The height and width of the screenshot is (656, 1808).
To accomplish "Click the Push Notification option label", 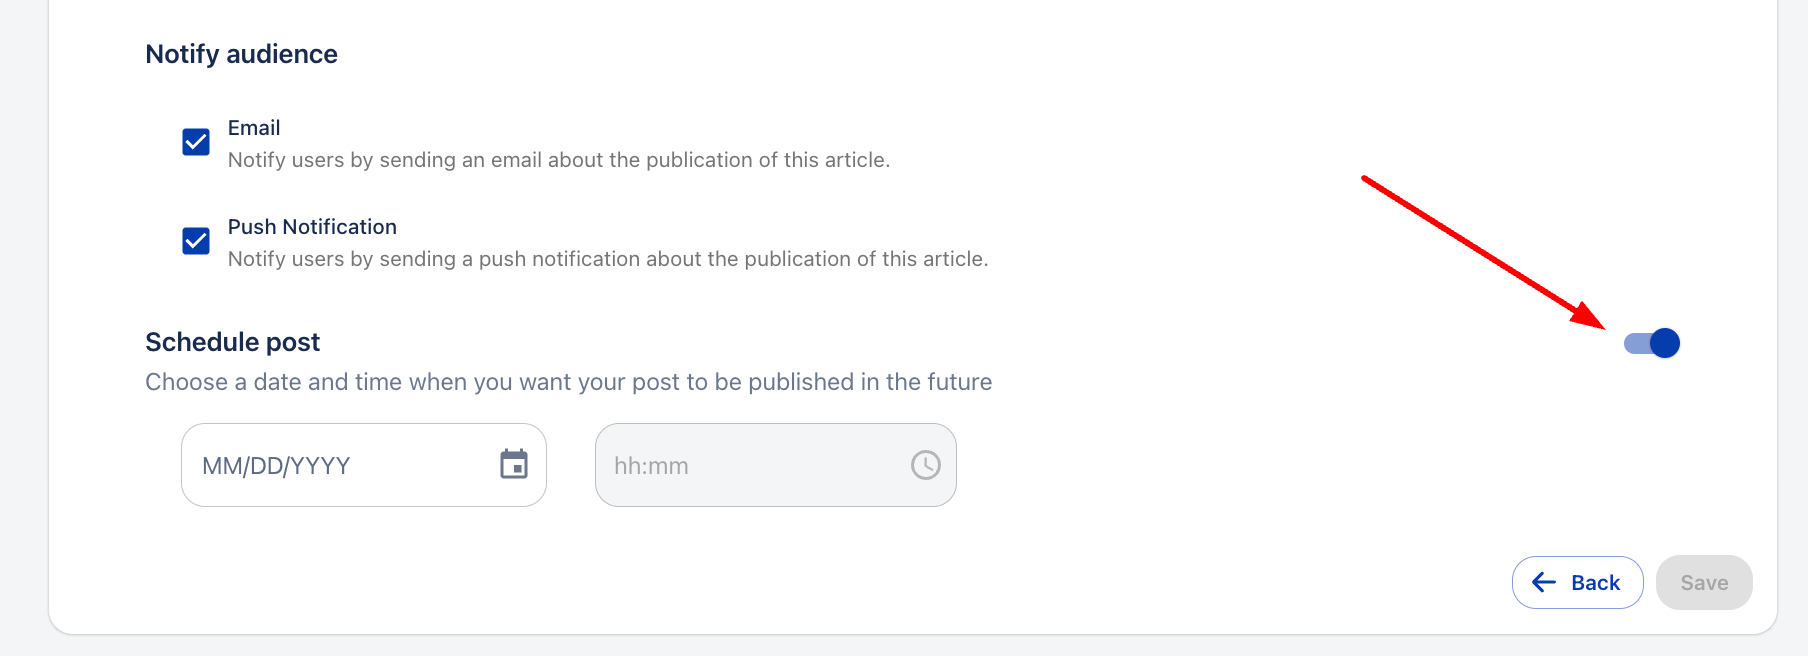I will coord(312,227).
